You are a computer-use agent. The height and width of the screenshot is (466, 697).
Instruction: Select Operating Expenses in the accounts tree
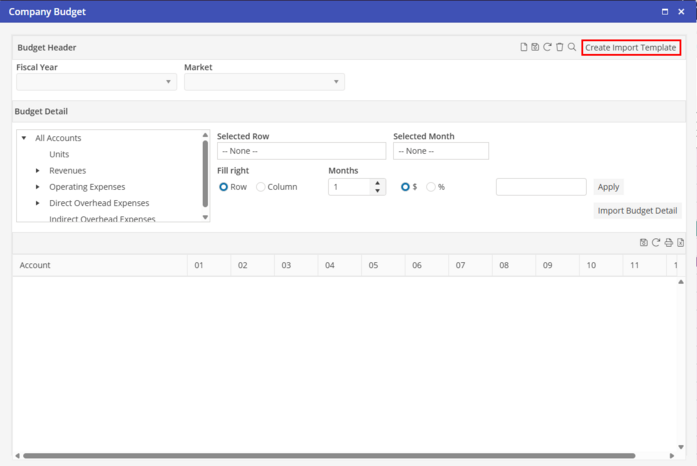(x=87, y=187)
